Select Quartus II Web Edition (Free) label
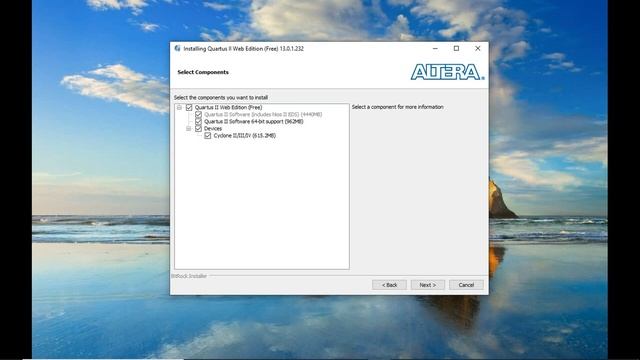Screen dimensions: 640x360 [x=228, y=107]
